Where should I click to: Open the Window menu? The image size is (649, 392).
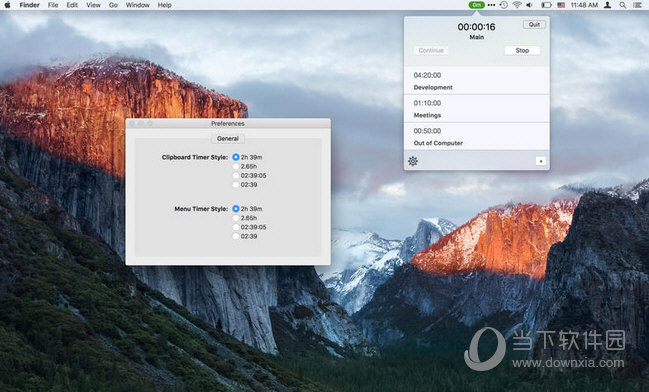[x=137, y=5]
